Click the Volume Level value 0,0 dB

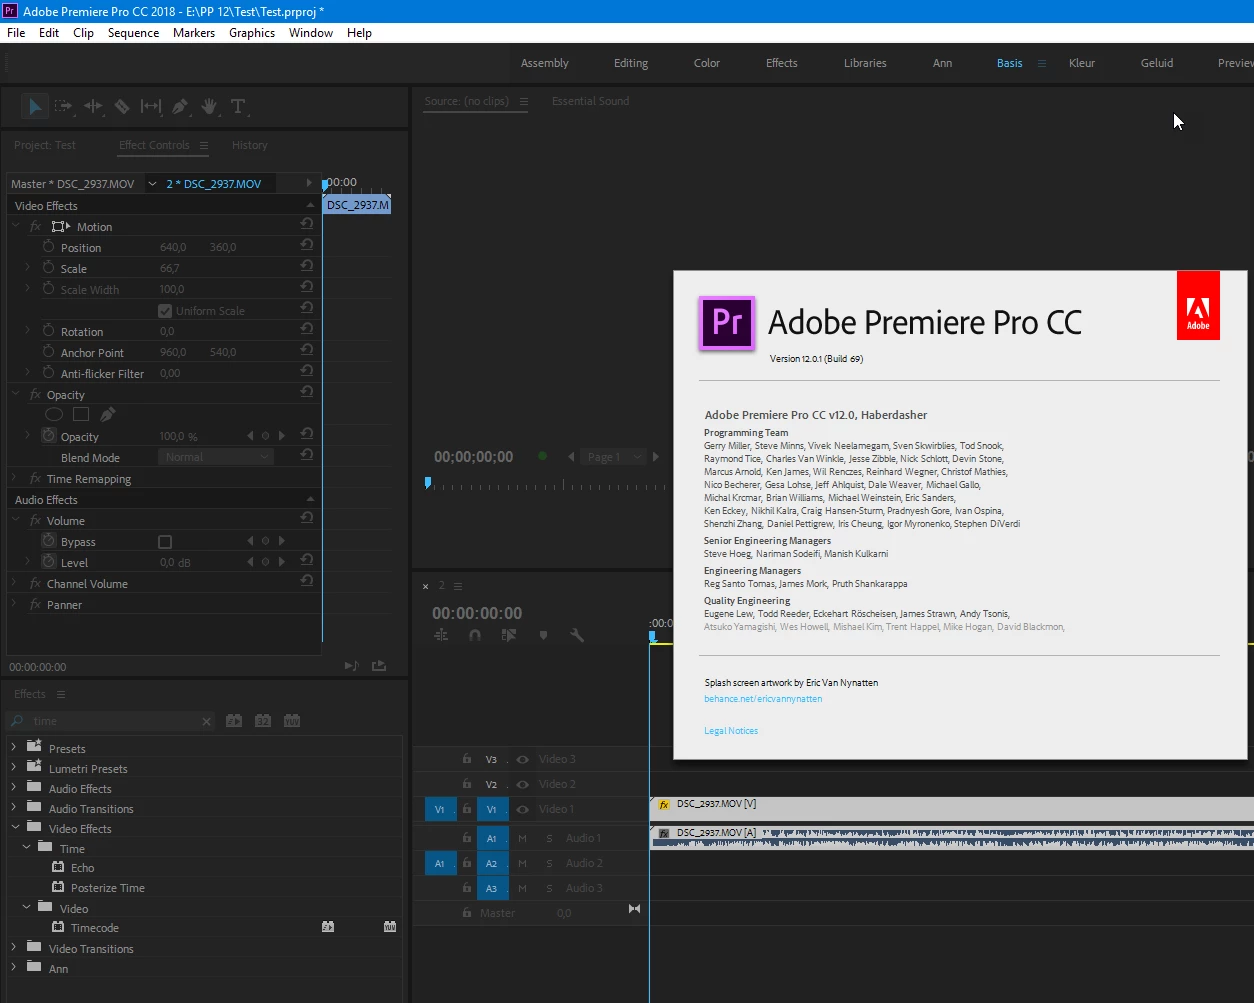[175, 563]
